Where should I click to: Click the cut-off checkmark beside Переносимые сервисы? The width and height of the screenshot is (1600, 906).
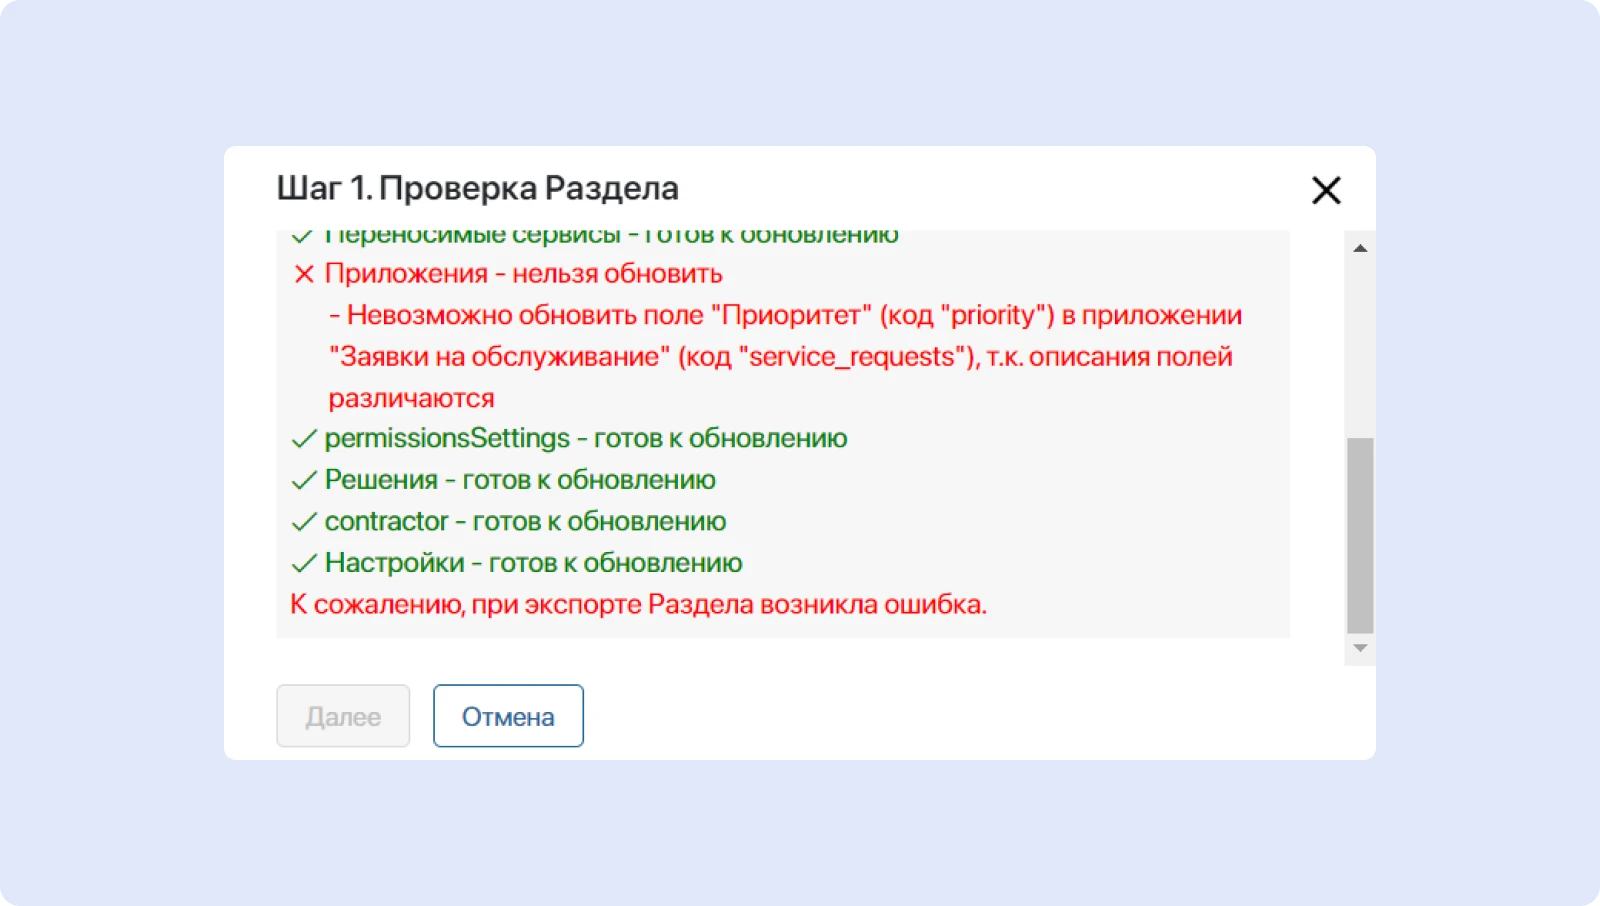(x=302, y=237)
